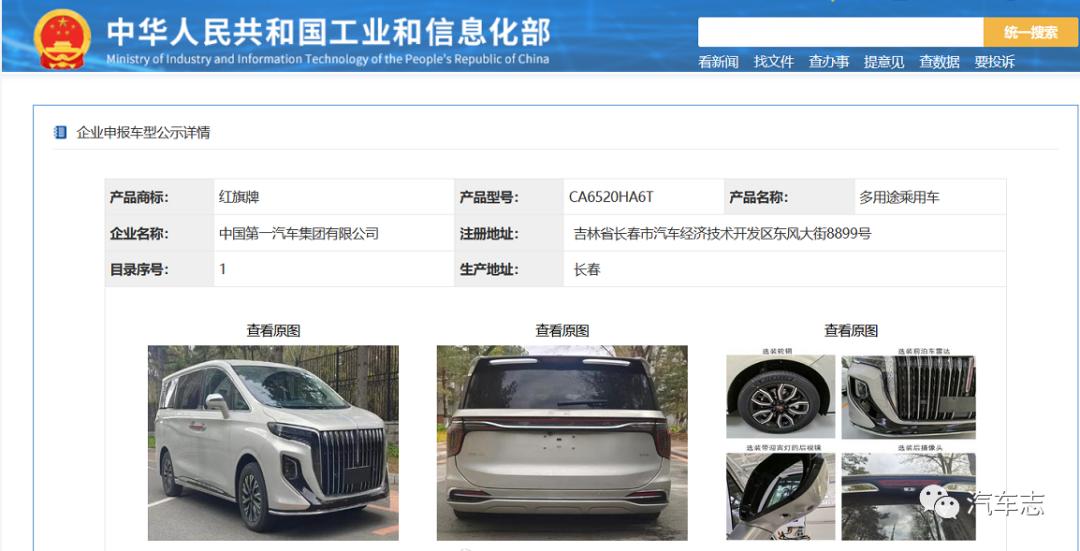Click the national emblem logo

pos(62,39)
